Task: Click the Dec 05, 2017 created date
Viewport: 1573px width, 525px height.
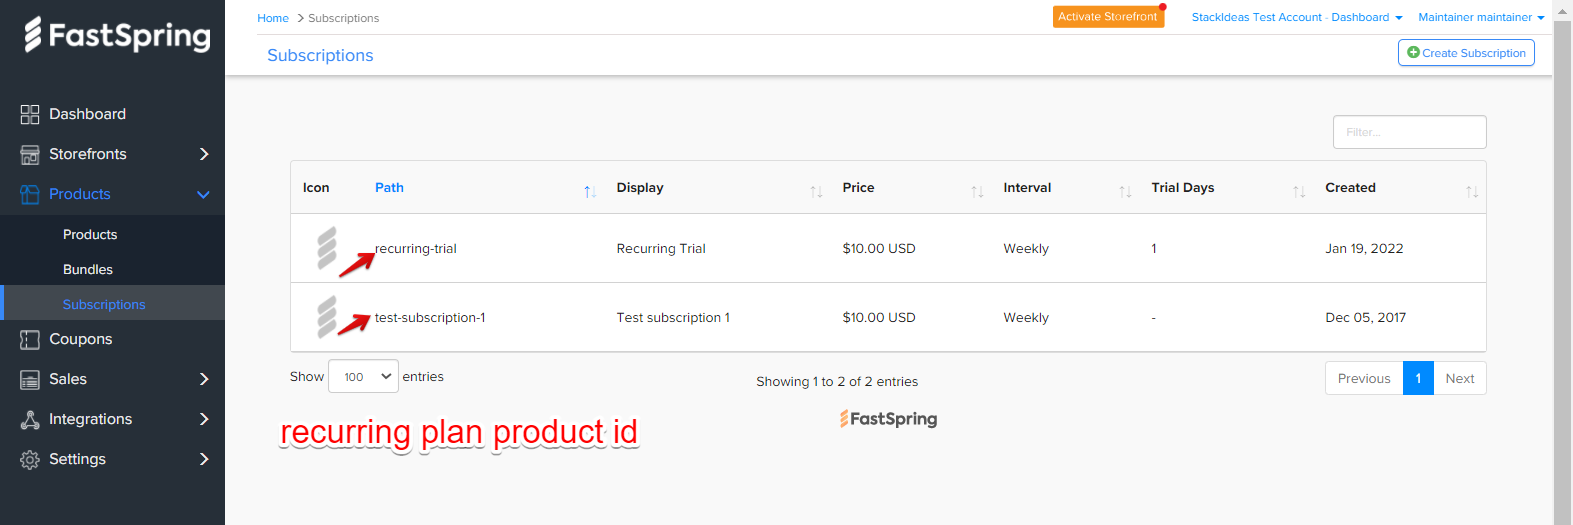Action: [1365, 317]
